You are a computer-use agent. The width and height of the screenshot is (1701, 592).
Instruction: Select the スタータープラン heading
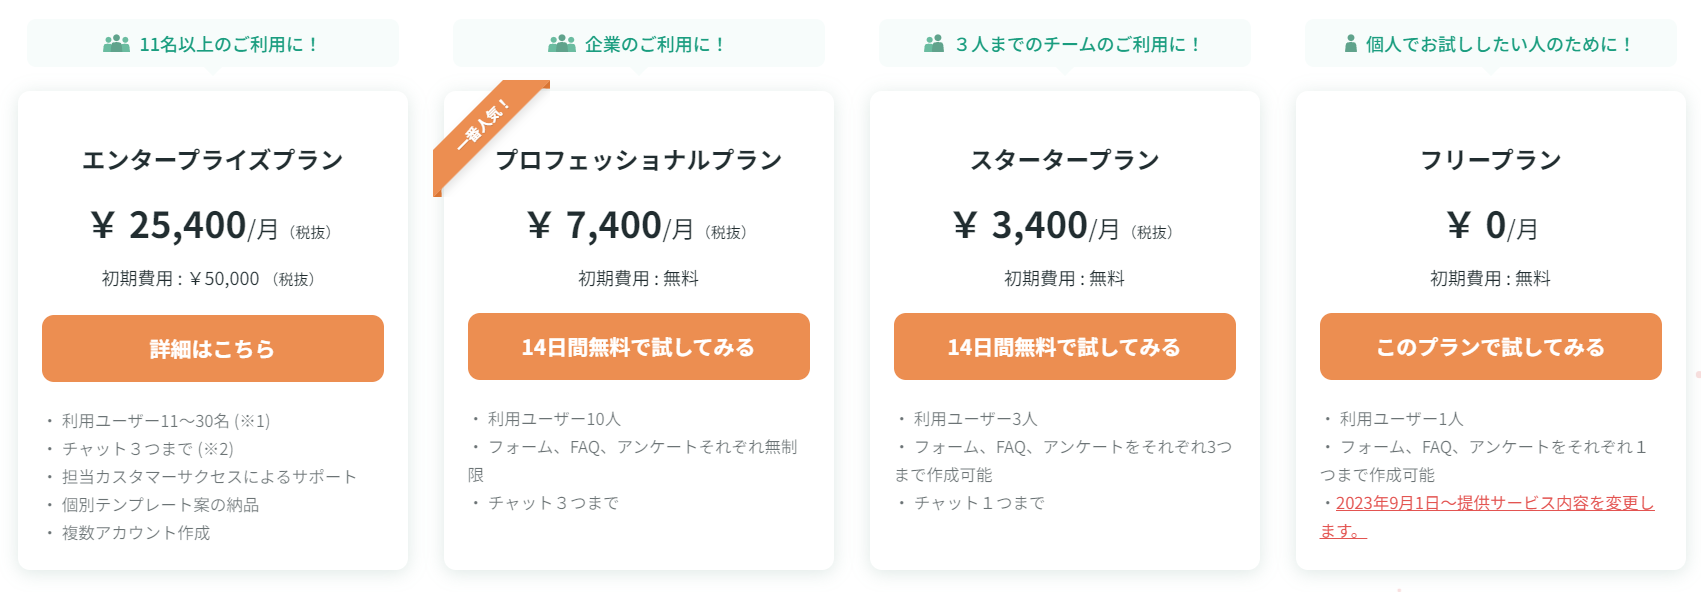point(1064,160)
